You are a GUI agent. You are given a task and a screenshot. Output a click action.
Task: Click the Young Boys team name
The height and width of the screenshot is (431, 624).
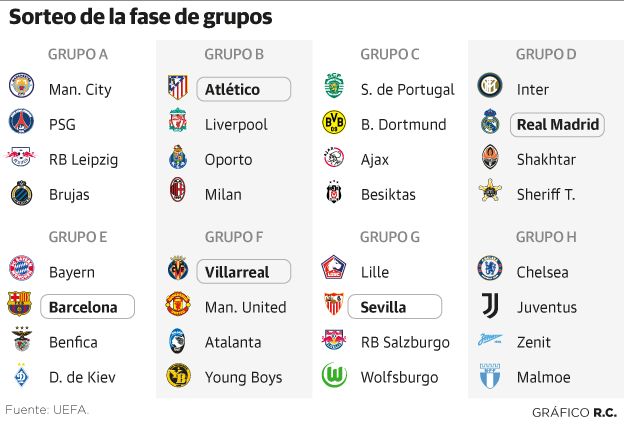pos(243,377)
